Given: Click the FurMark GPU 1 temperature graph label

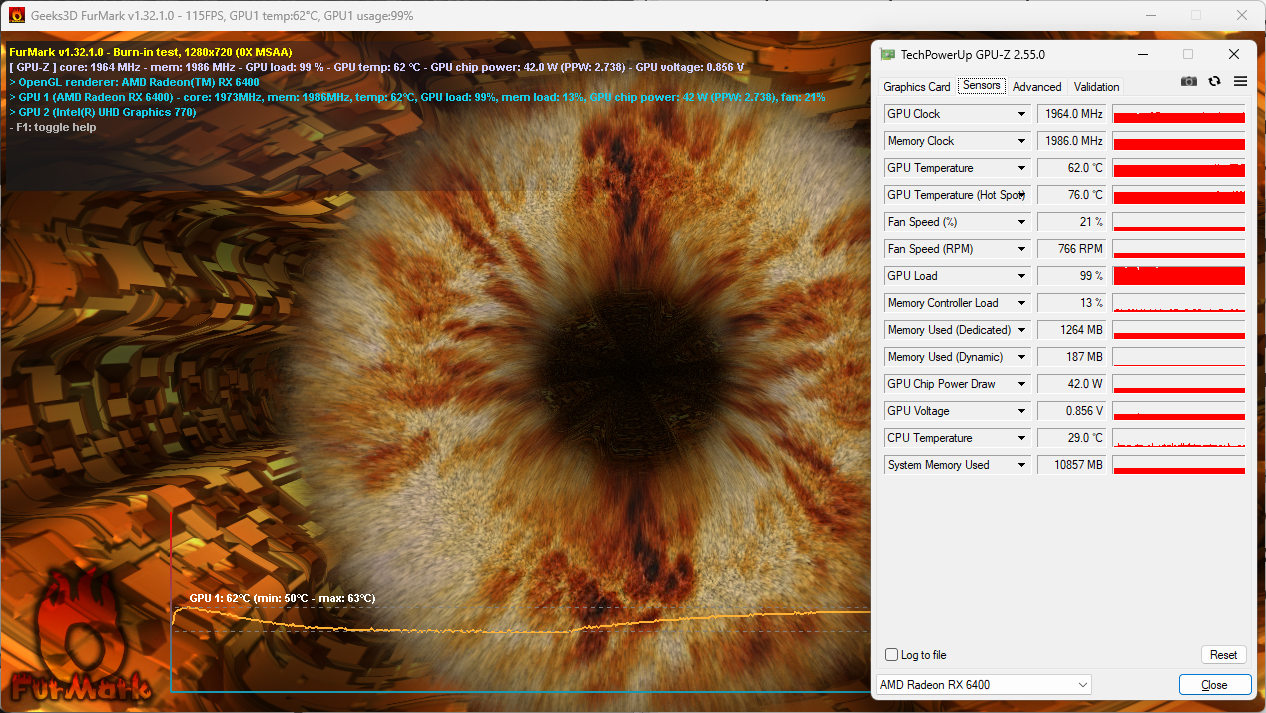Looking at the screenshot, I should 282,598.
